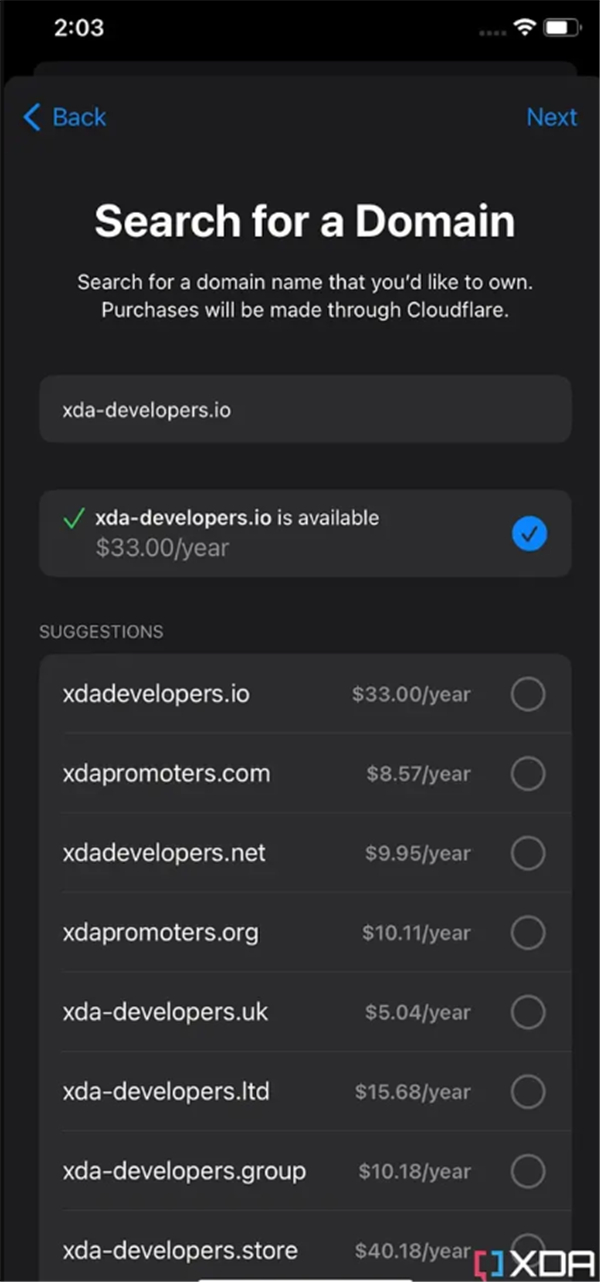Choose the xda-developers.uk radio button
This screenshot has width=600, height=1282.
(x=528, y=1012)
